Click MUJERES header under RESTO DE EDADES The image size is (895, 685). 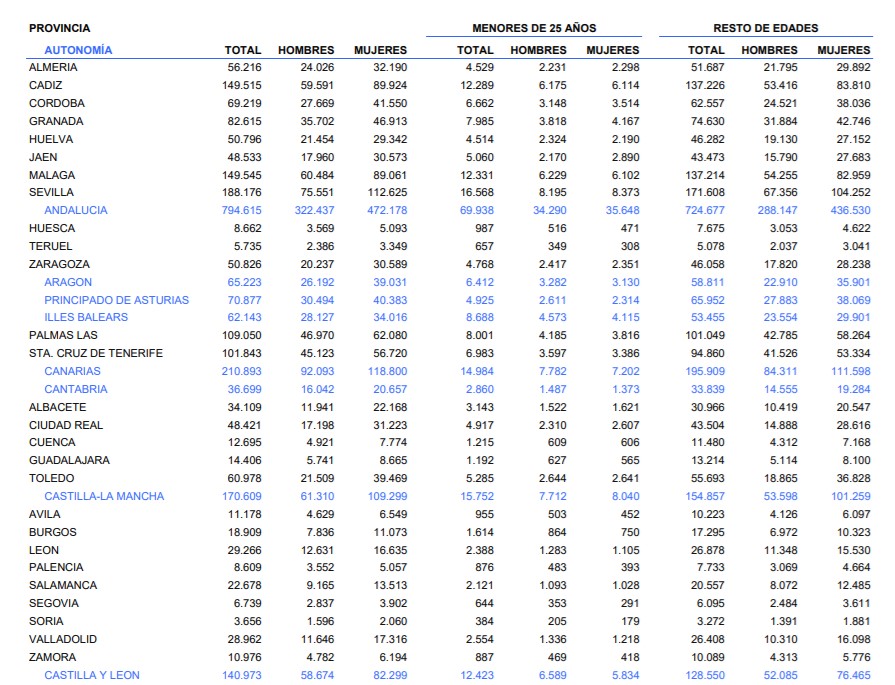[843, 49]
